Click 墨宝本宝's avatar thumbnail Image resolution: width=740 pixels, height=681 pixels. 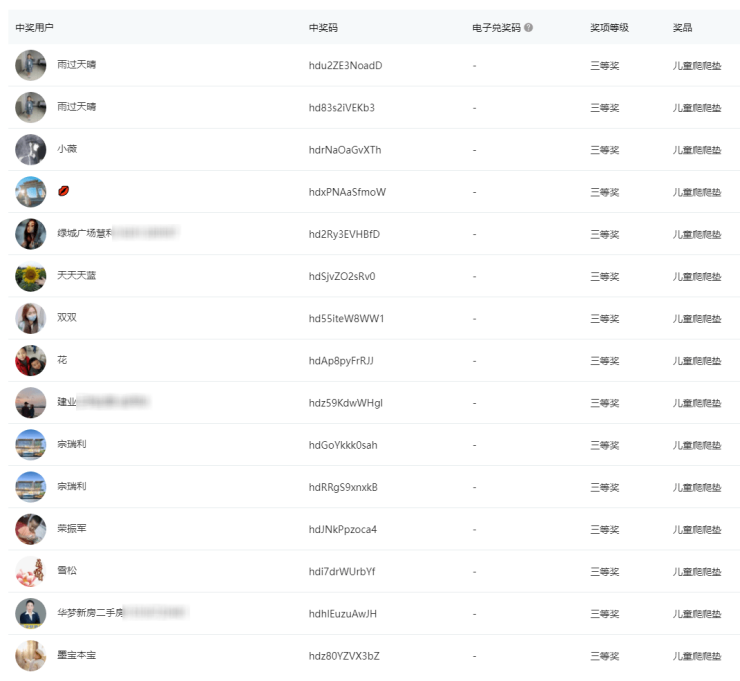pyautogui.click(x=31, y=655)
